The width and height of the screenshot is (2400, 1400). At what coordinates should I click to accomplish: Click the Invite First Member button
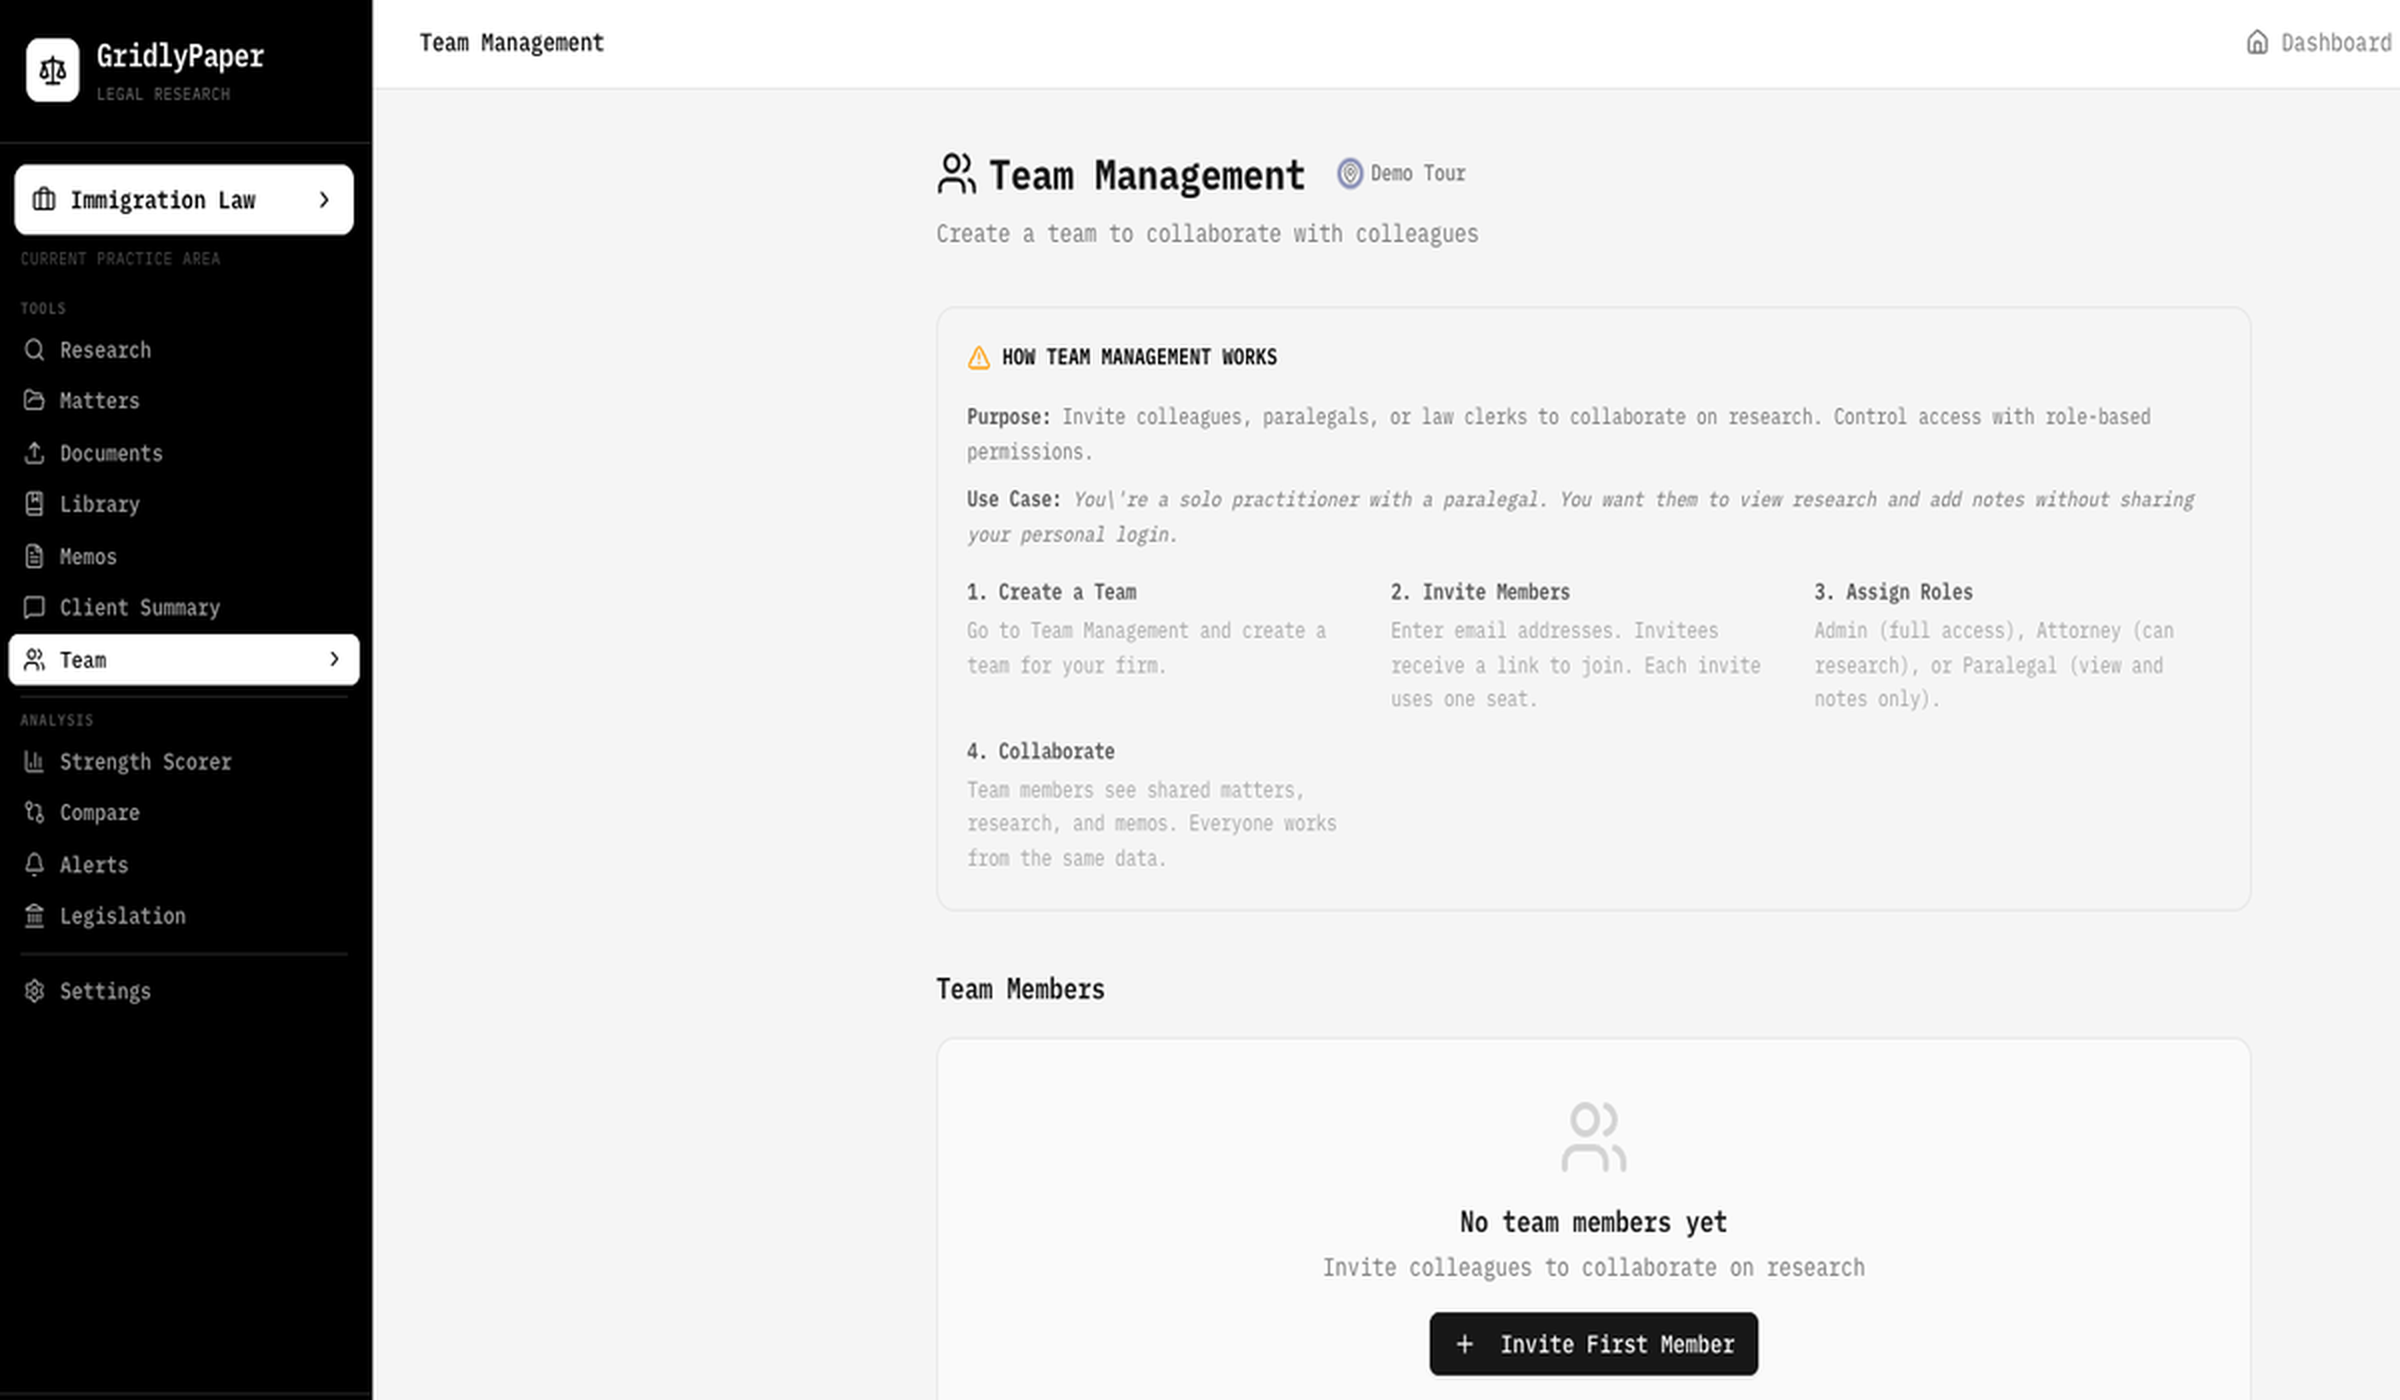pyautogui.click(x=1593, y=1344)
